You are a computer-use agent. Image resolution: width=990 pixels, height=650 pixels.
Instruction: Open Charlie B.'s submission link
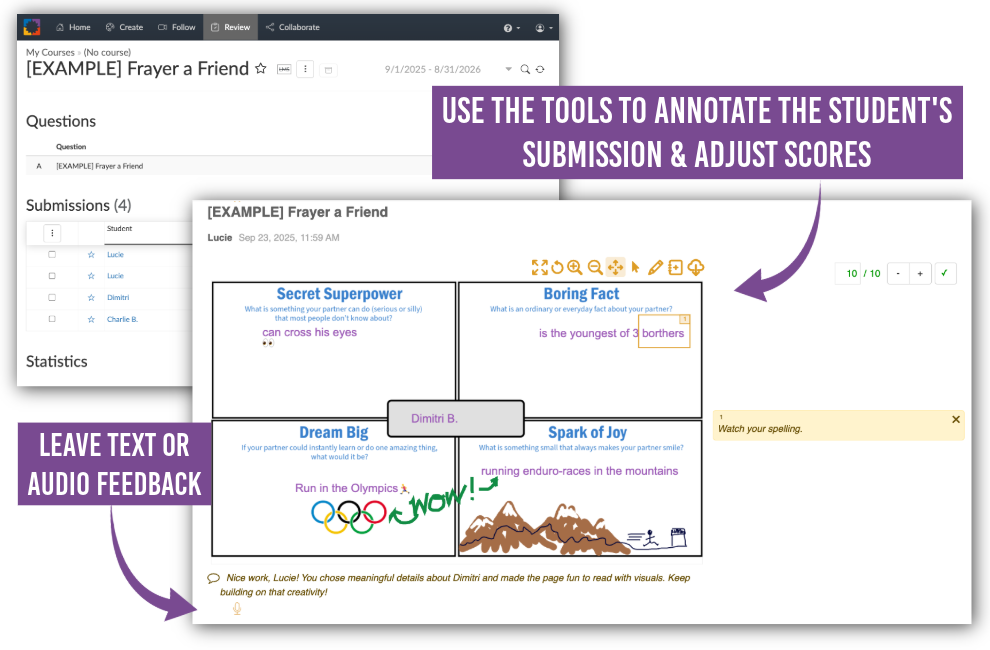122,319
